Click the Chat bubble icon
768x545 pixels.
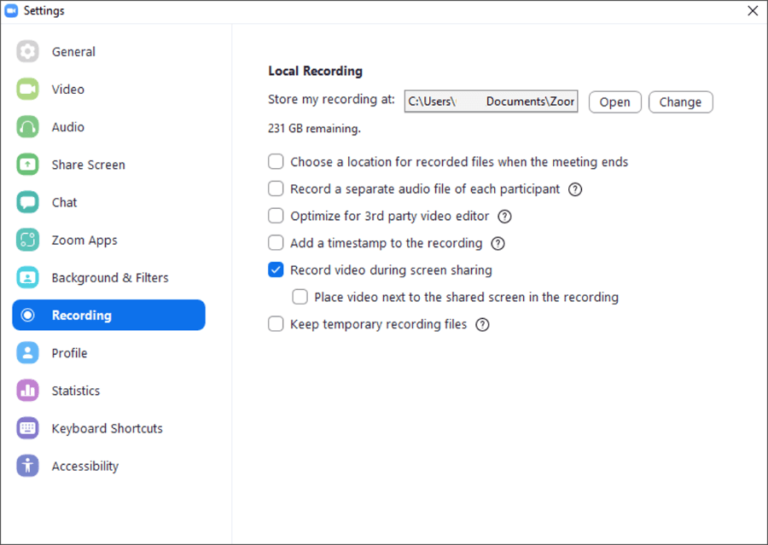pos(27,202)
